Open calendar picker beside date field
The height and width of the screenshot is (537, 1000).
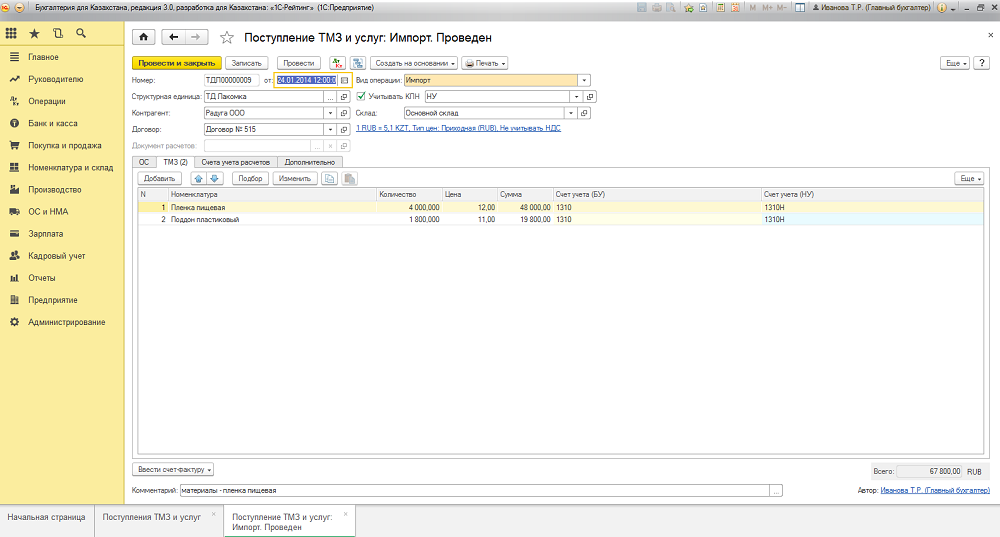click(344, 80)
